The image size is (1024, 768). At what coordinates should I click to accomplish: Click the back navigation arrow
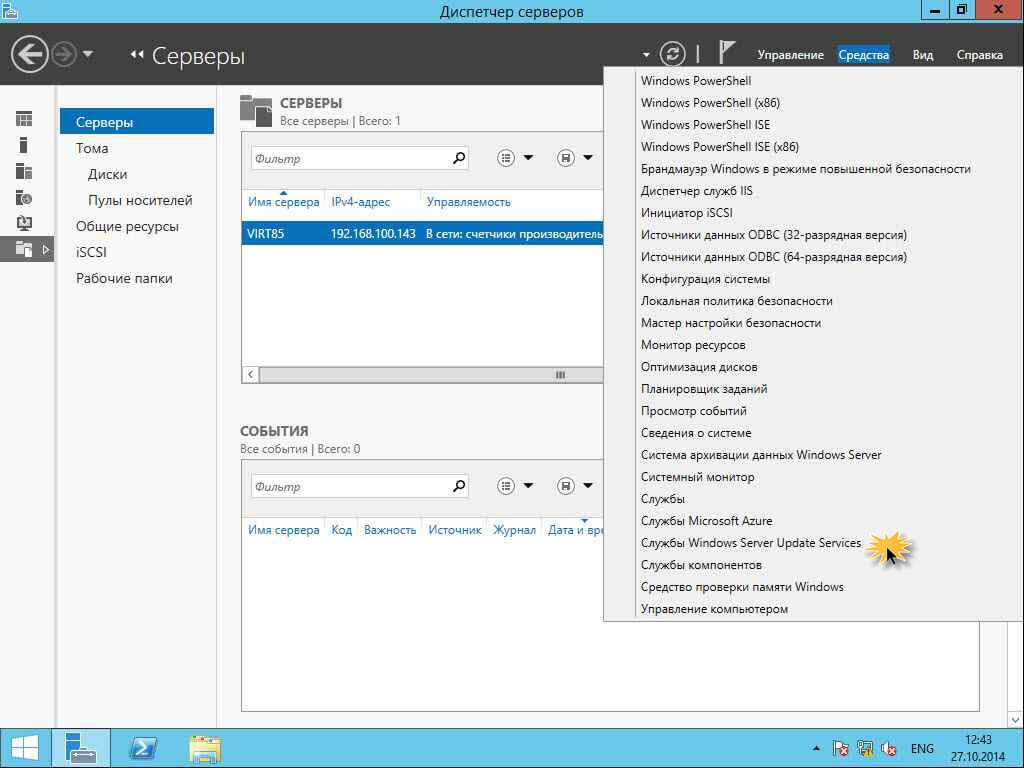(29, 54)
